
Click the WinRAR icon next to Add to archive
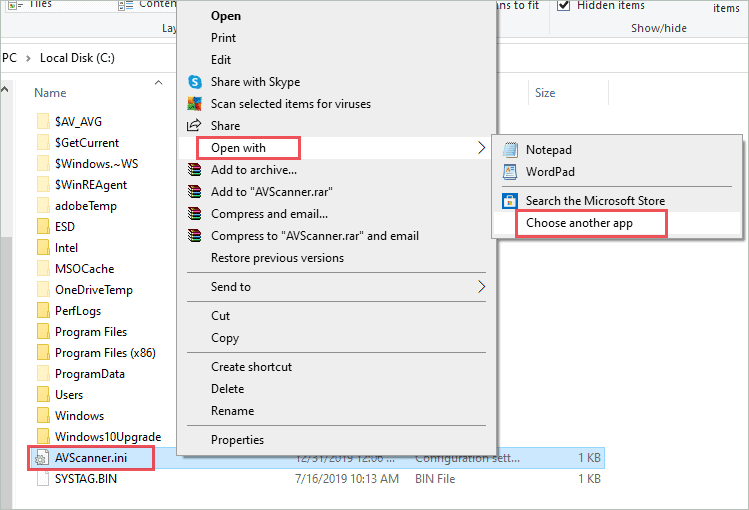click(193, 170)
